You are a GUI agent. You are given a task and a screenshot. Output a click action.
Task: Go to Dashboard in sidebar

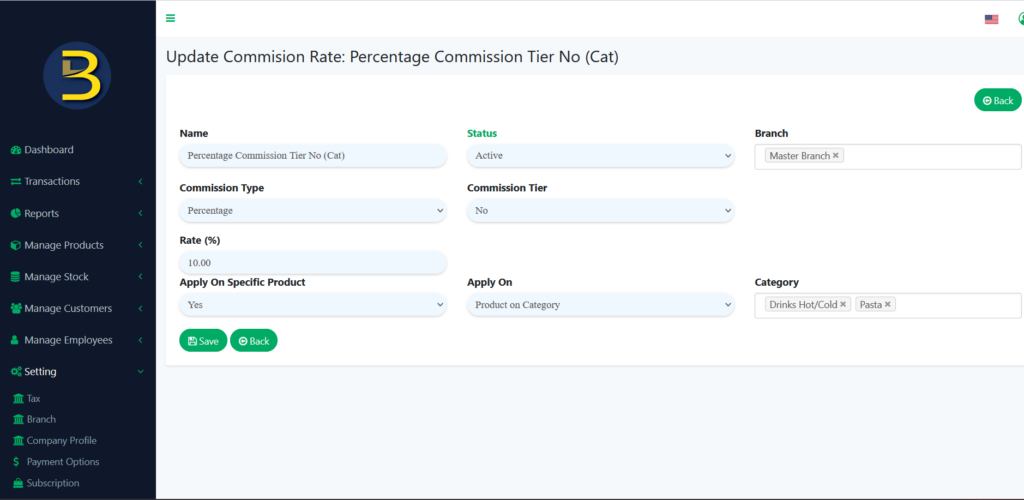click(x=49, y=150)
